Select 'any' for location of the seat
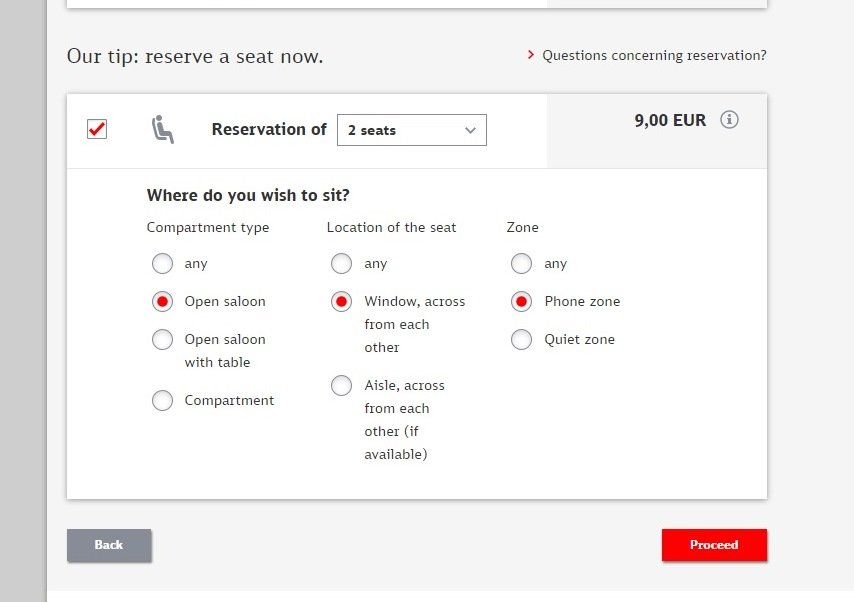The height and width of the screenshot is (602, 854). 341,264
